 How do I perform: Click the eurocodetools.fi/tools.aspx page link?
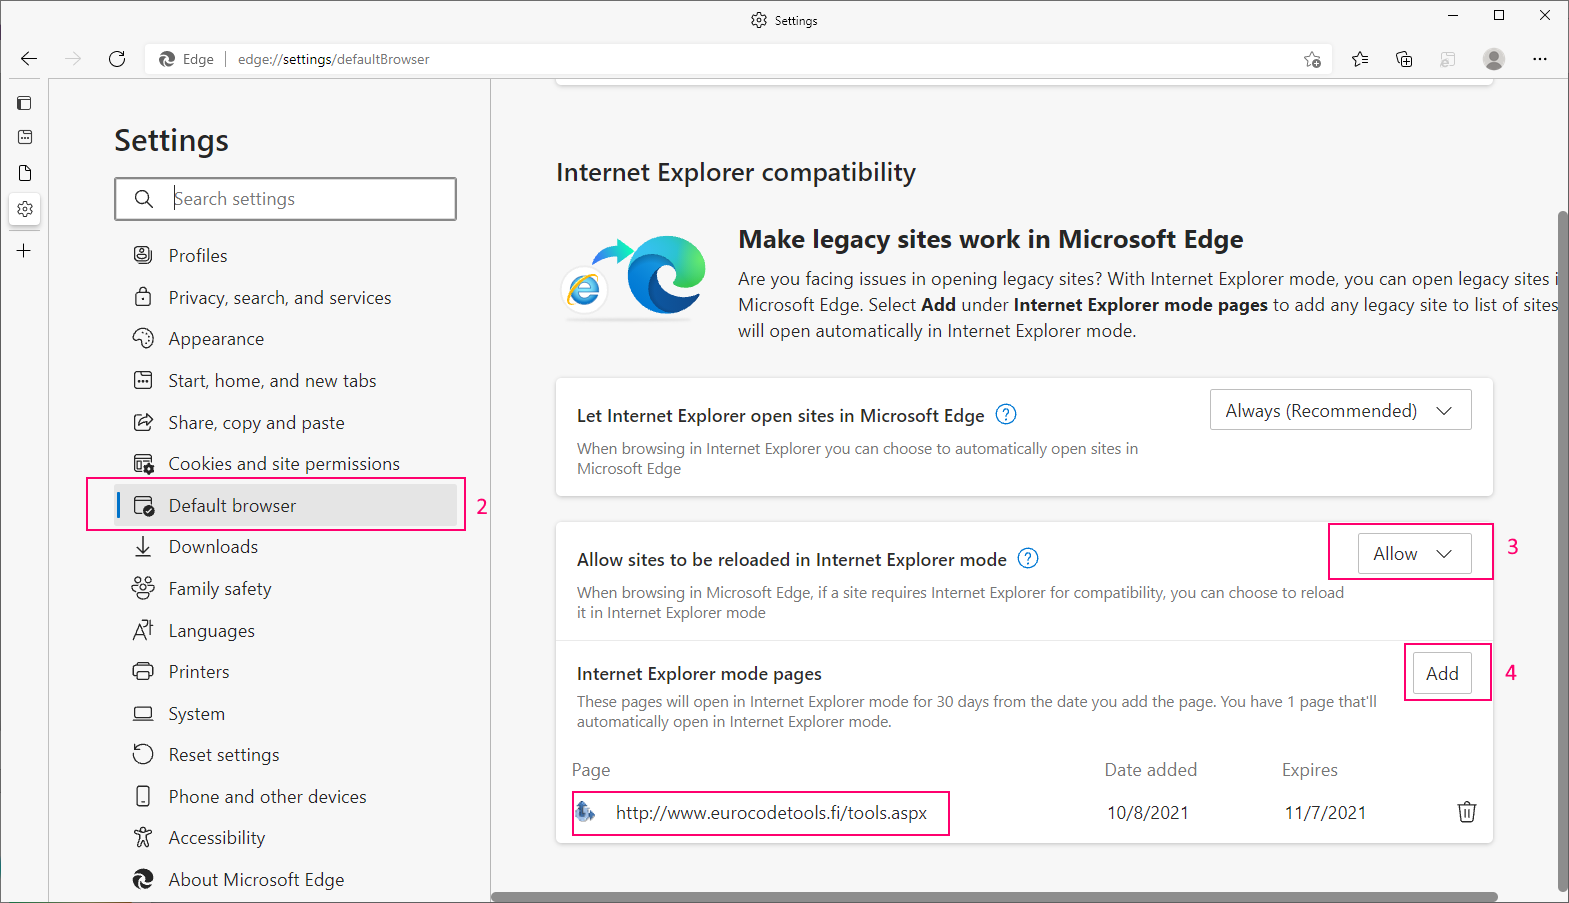click(771, 813)
